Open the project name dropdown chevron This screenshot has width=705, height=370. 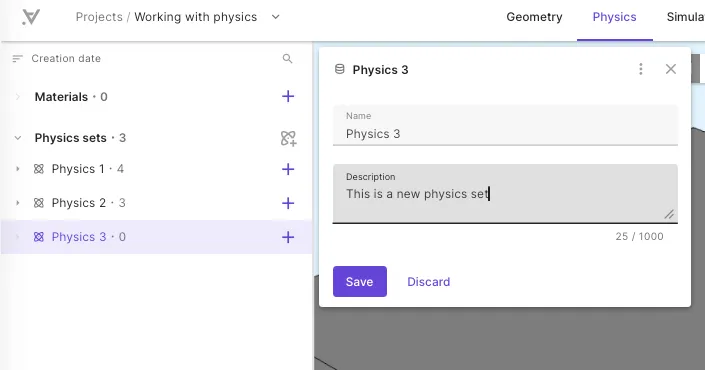point(276,17)
